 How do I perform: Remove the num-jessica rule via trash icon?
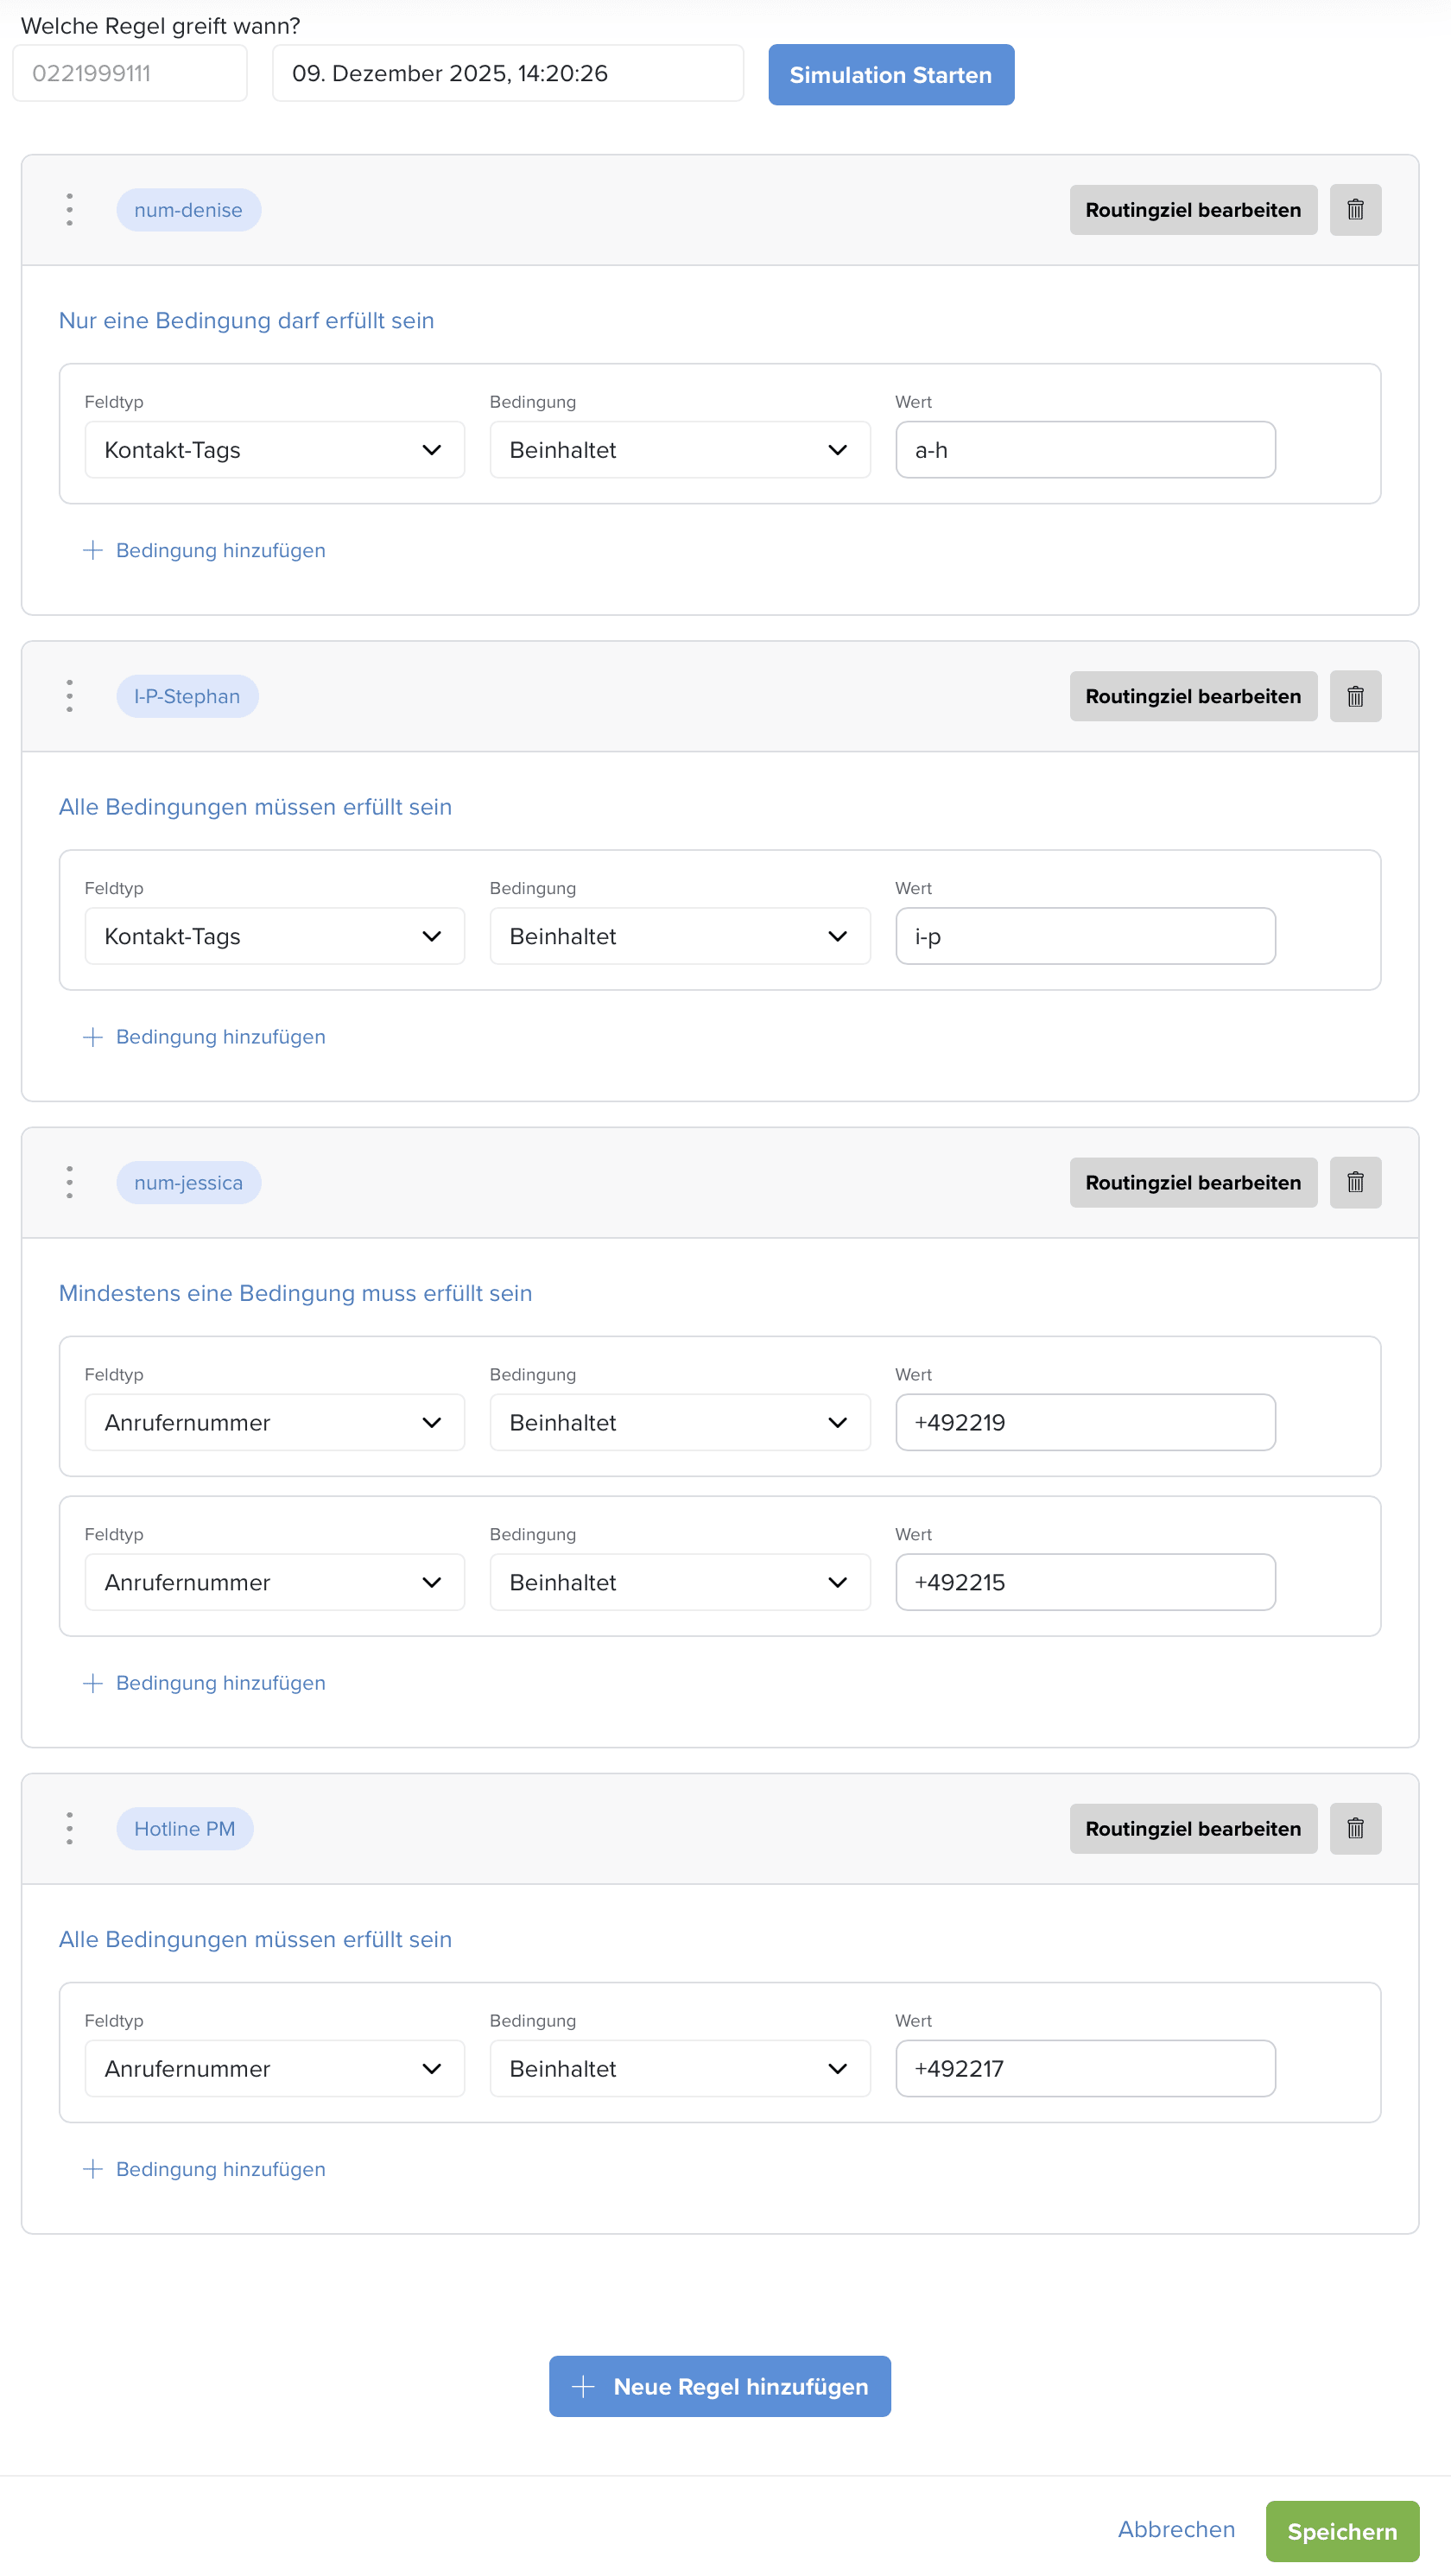(1354, 1182)
